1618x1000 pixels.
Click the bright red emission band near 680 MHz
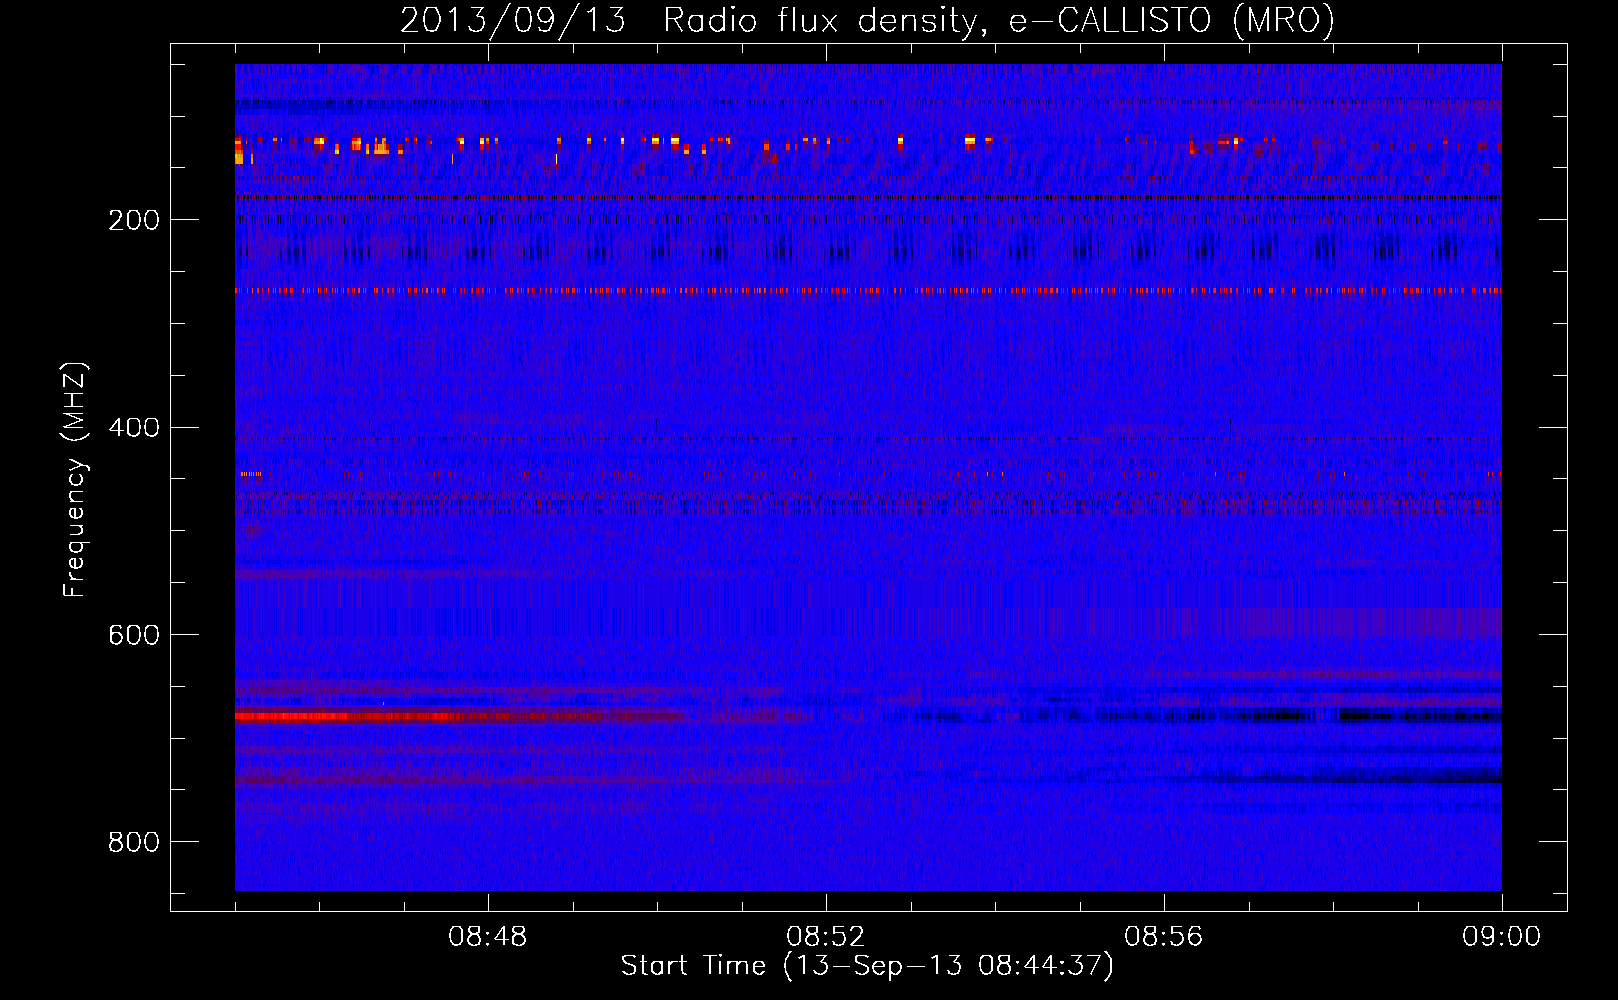click(x=460, y=716)
